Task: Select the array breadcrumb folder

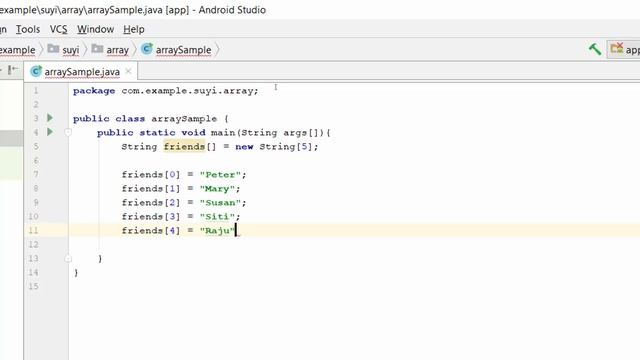Action: coord(118,50)
